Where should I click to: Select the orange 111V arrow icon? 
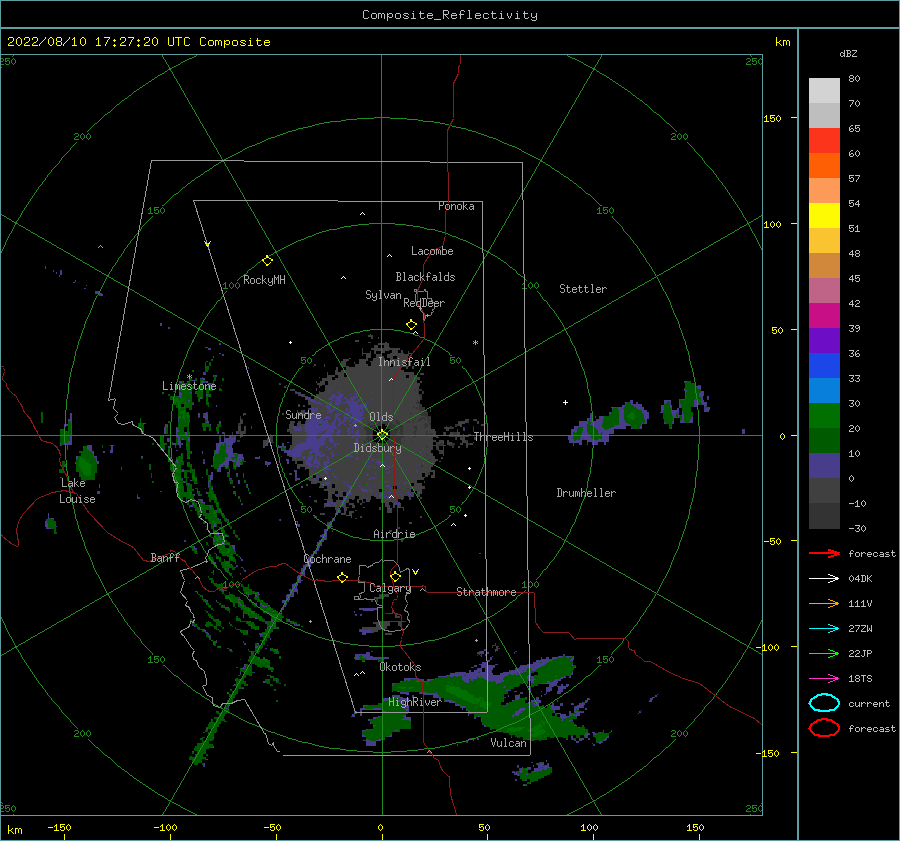(x=824, y=603)
